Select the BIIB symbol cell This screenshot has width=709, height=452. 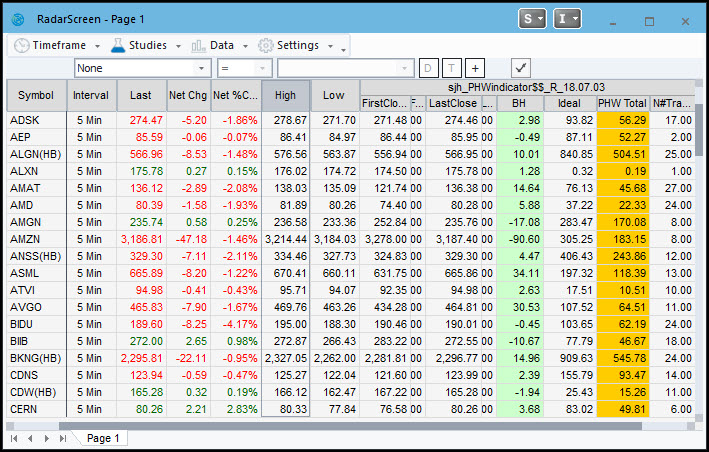point(36,341)
